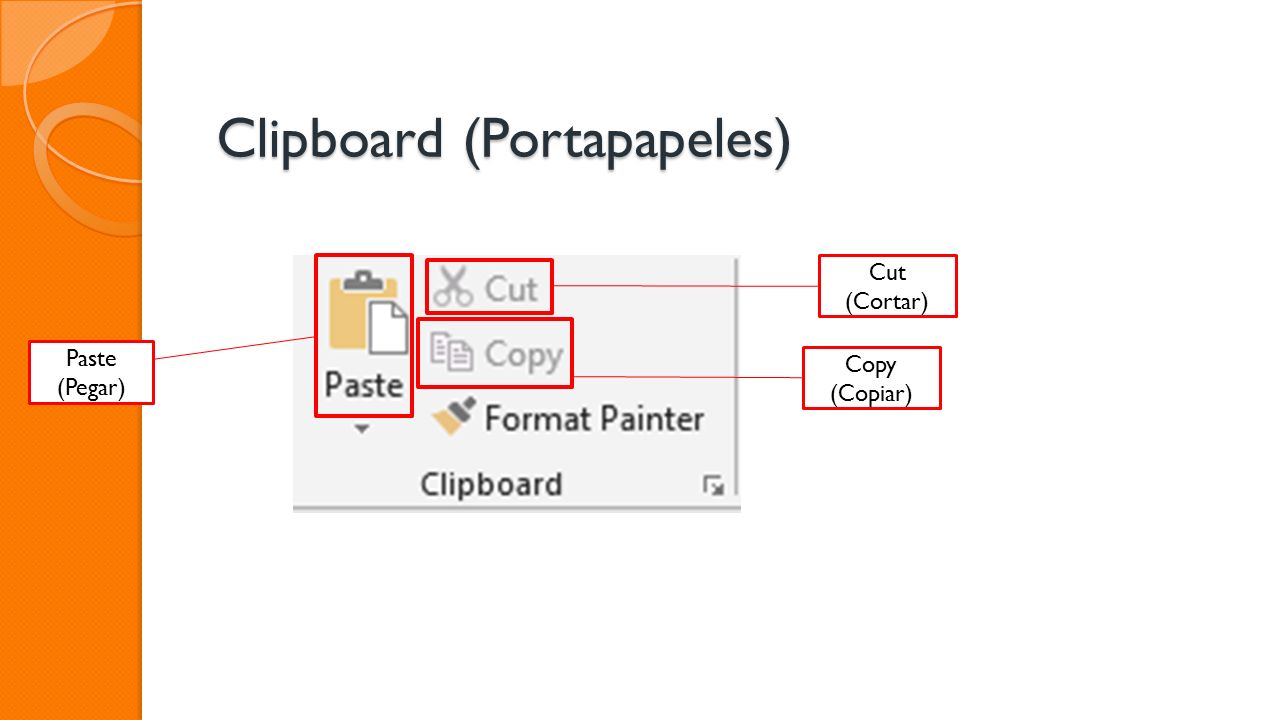Click the Clipboard group name label

[x=491, y=484]
